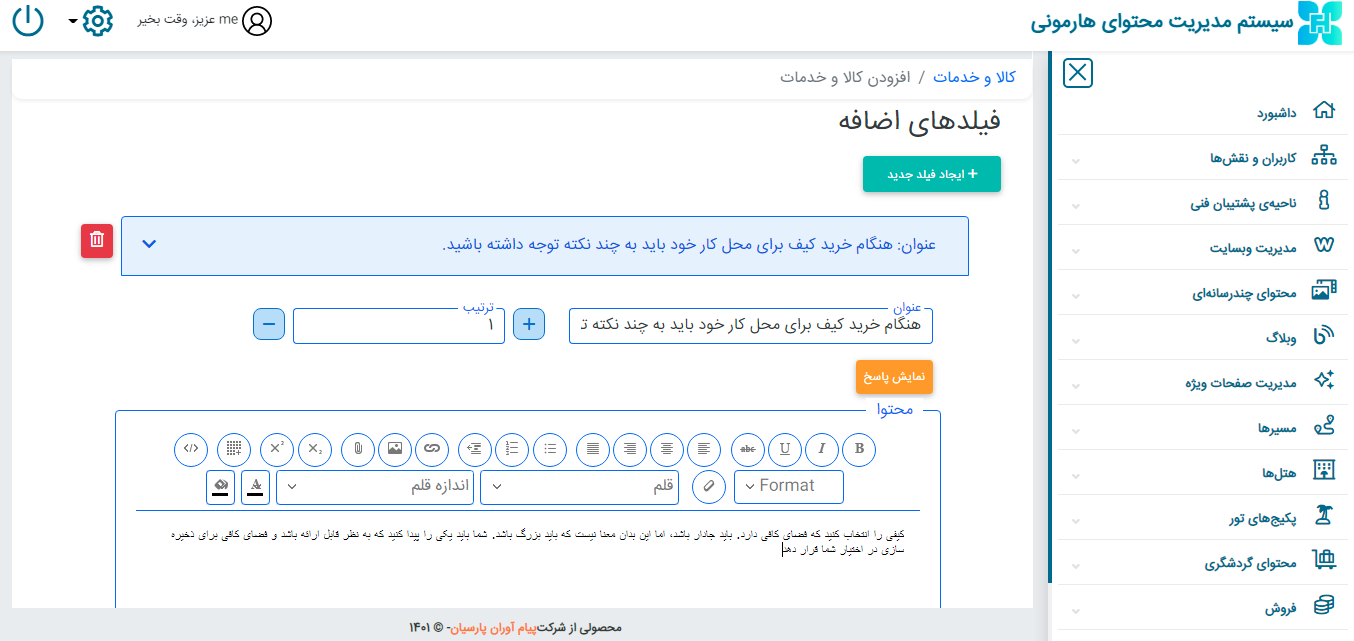1354x641 pixels.
Task: Toggle bold formatting in the editor
Action: coord(859,450)
